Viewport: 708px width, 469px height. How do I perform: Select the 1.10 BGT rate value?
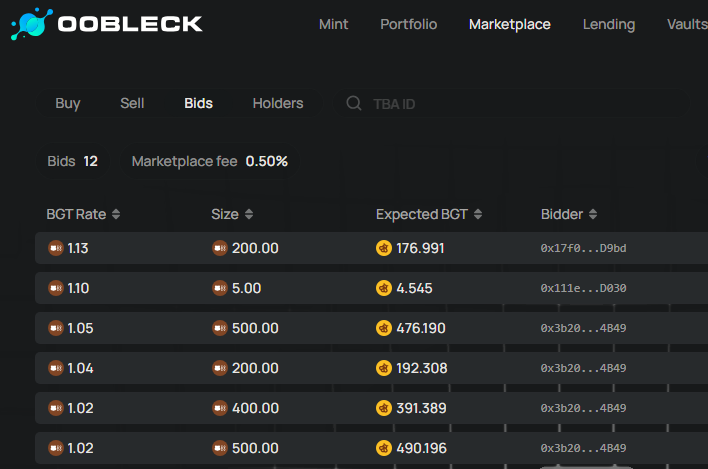tap(78, 288)
